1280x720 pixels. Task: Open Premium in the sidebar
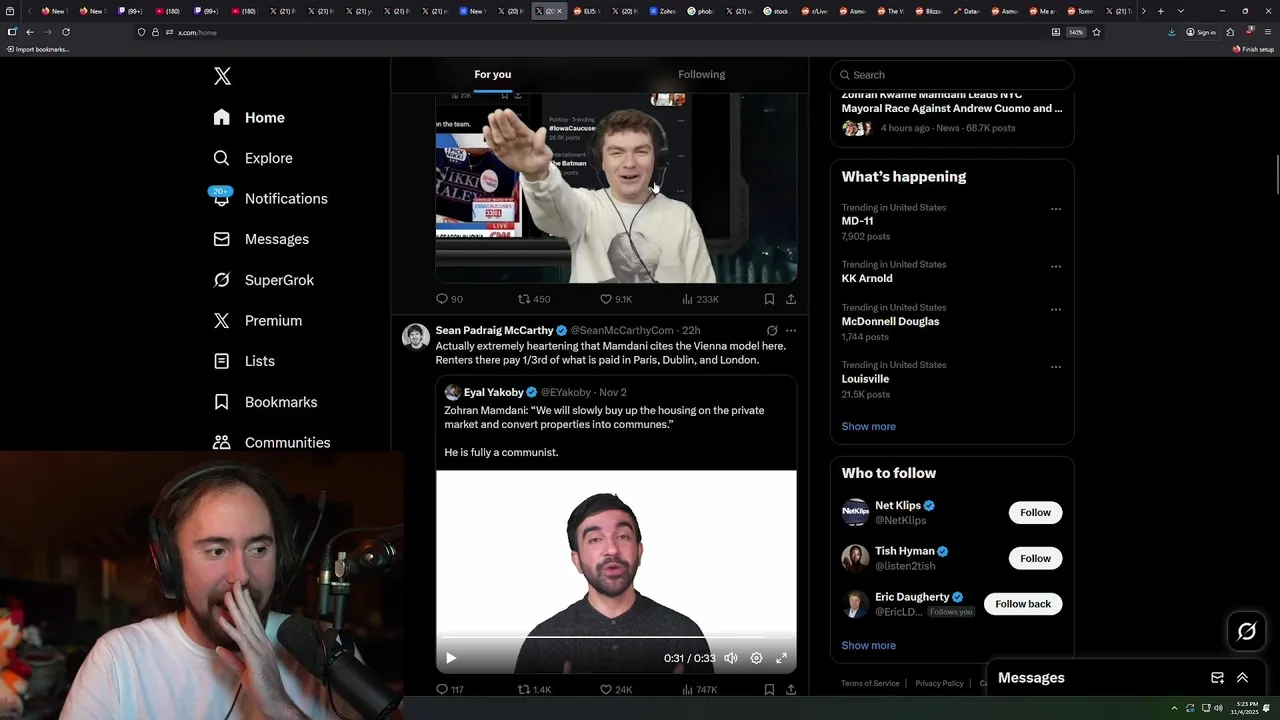pos(257,320)
